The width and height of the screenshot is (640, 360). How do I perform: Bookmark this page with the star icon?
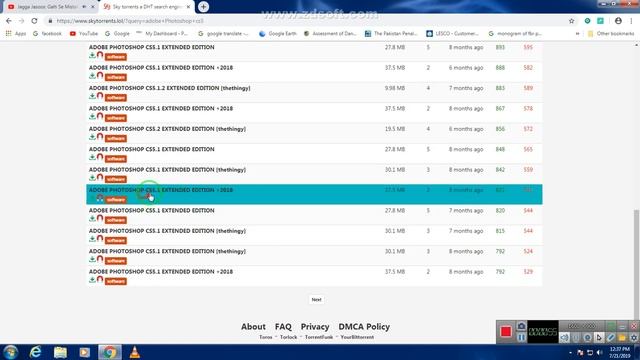(571, 21)
